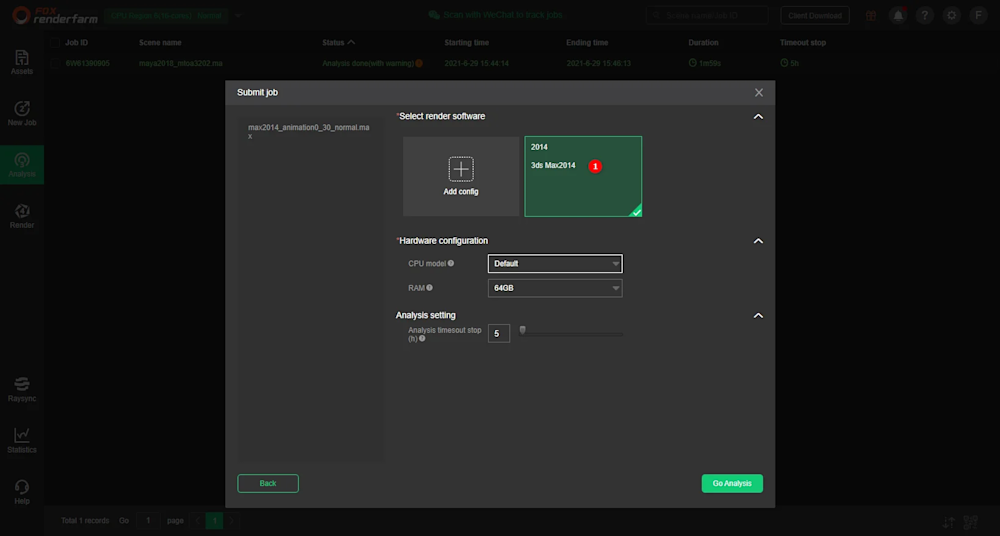Click the question mark help icon
The image size is (1000, 536).
coord(925,15)
